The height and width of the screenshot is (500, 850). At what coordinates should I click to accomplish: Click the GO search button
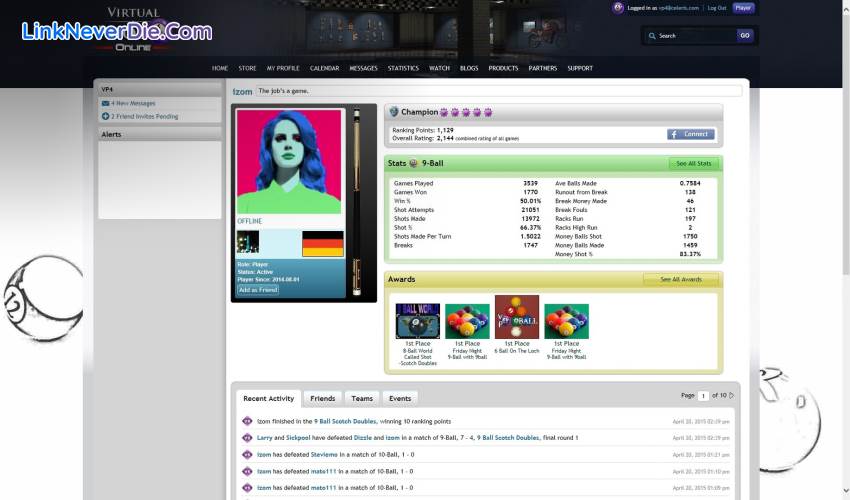[745, 35]
